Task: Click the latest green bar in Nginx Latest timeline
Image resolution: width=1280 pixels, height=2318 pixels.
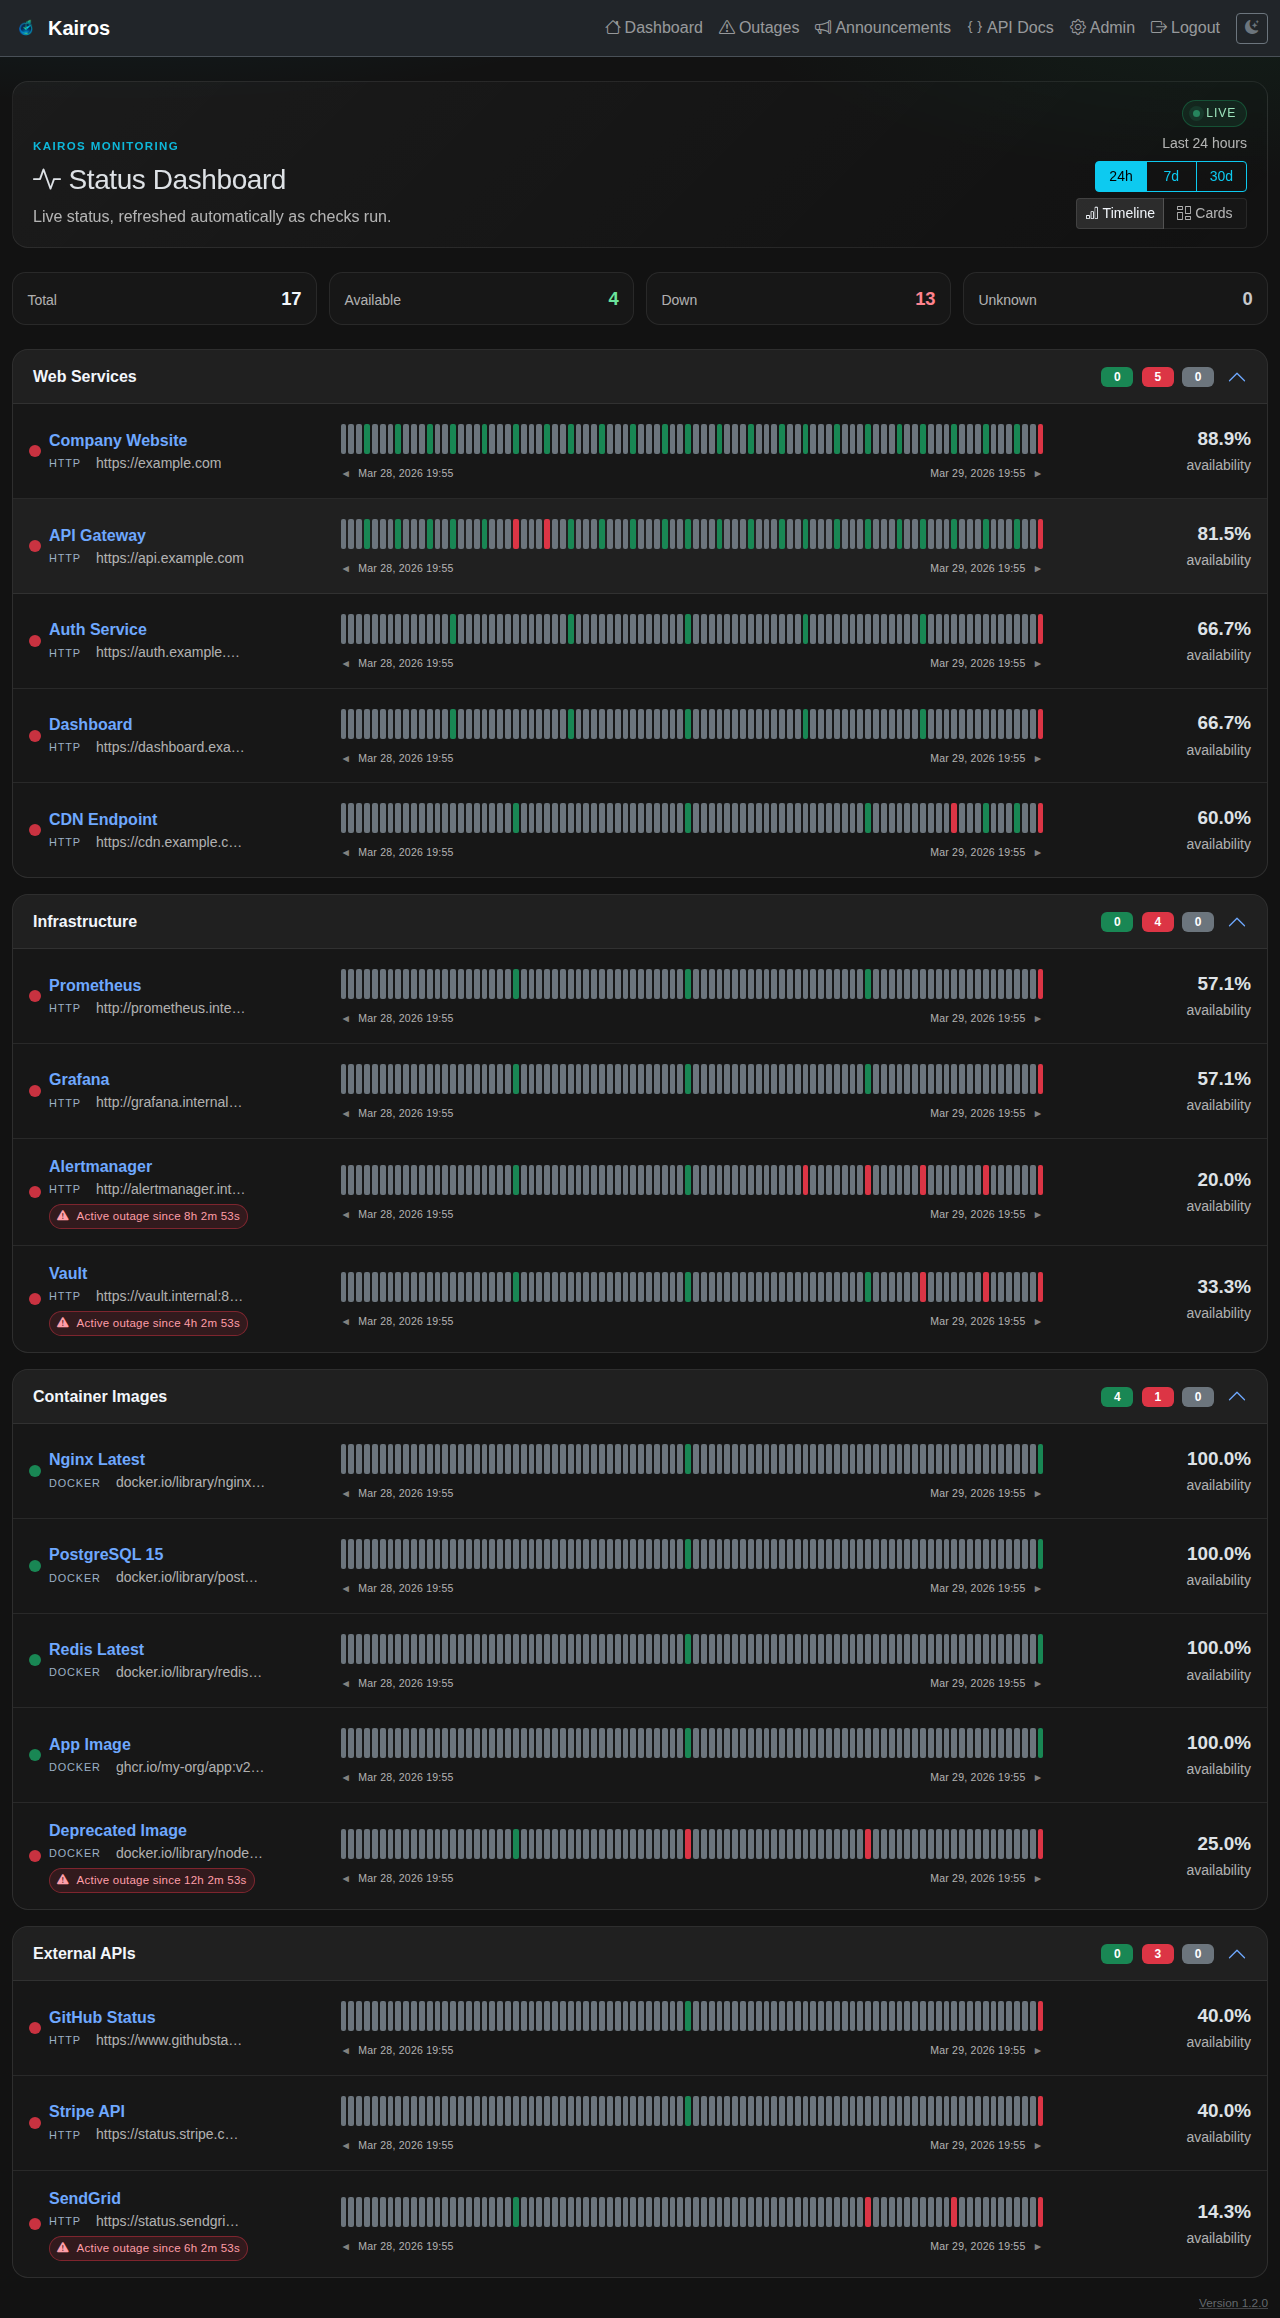Action: [1040, 1459]
